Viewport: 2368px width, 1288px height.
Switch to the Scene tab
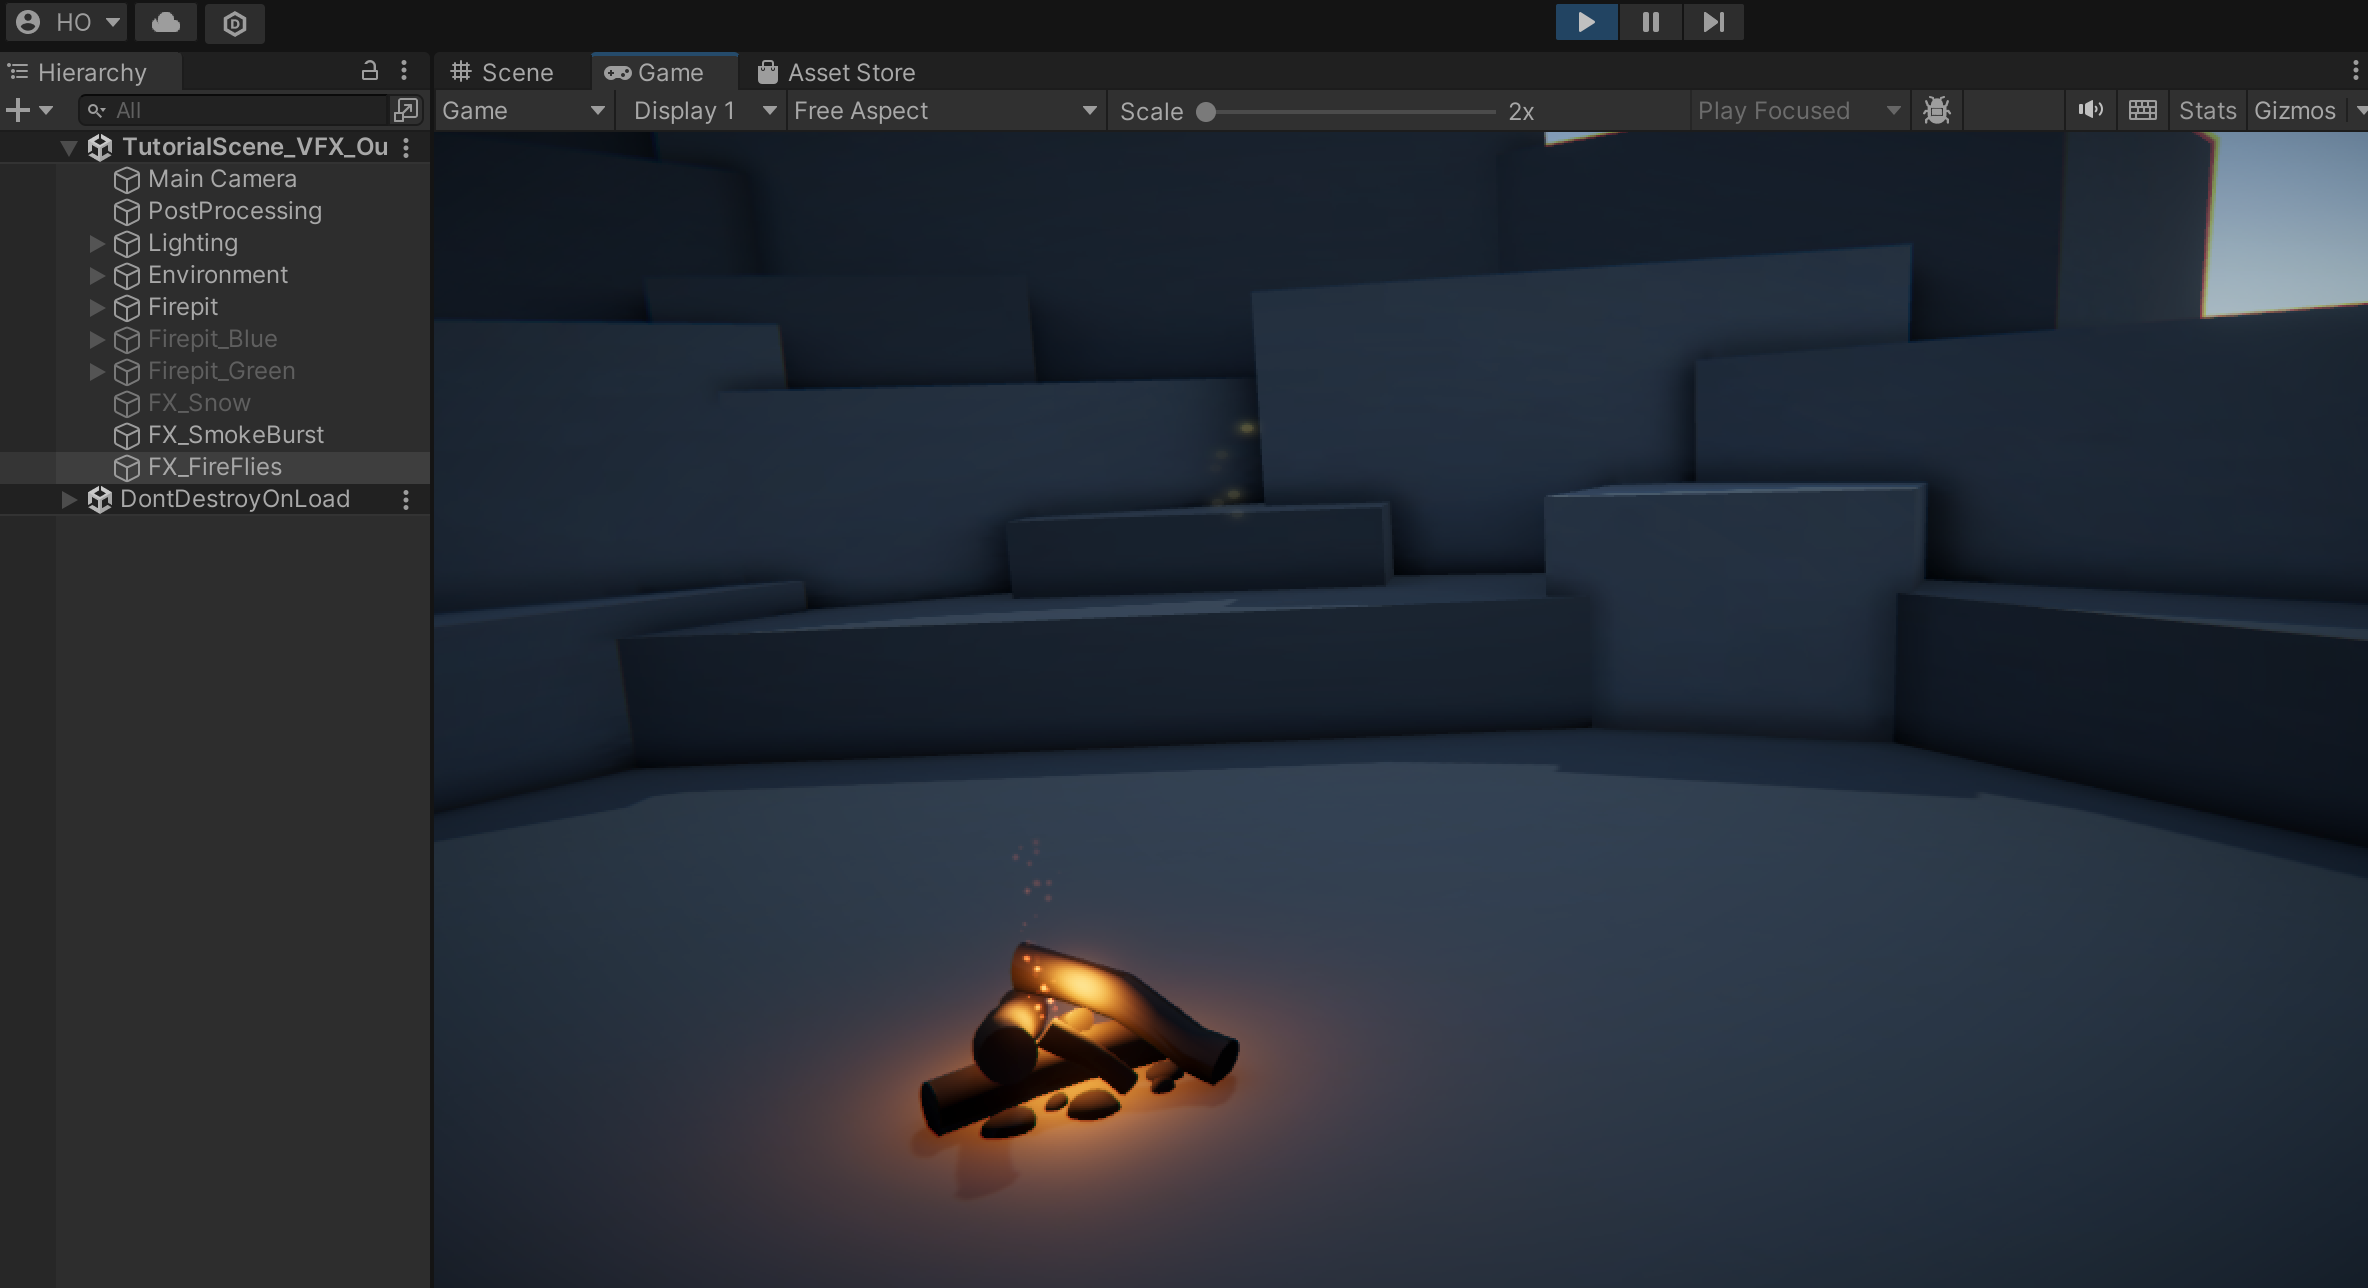(x=511, y=71)
